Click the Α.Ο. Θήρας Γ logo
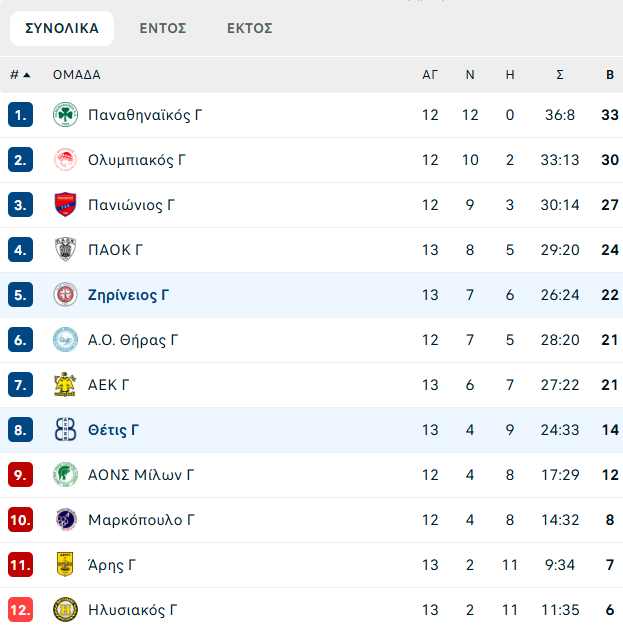 coord(65,340)
